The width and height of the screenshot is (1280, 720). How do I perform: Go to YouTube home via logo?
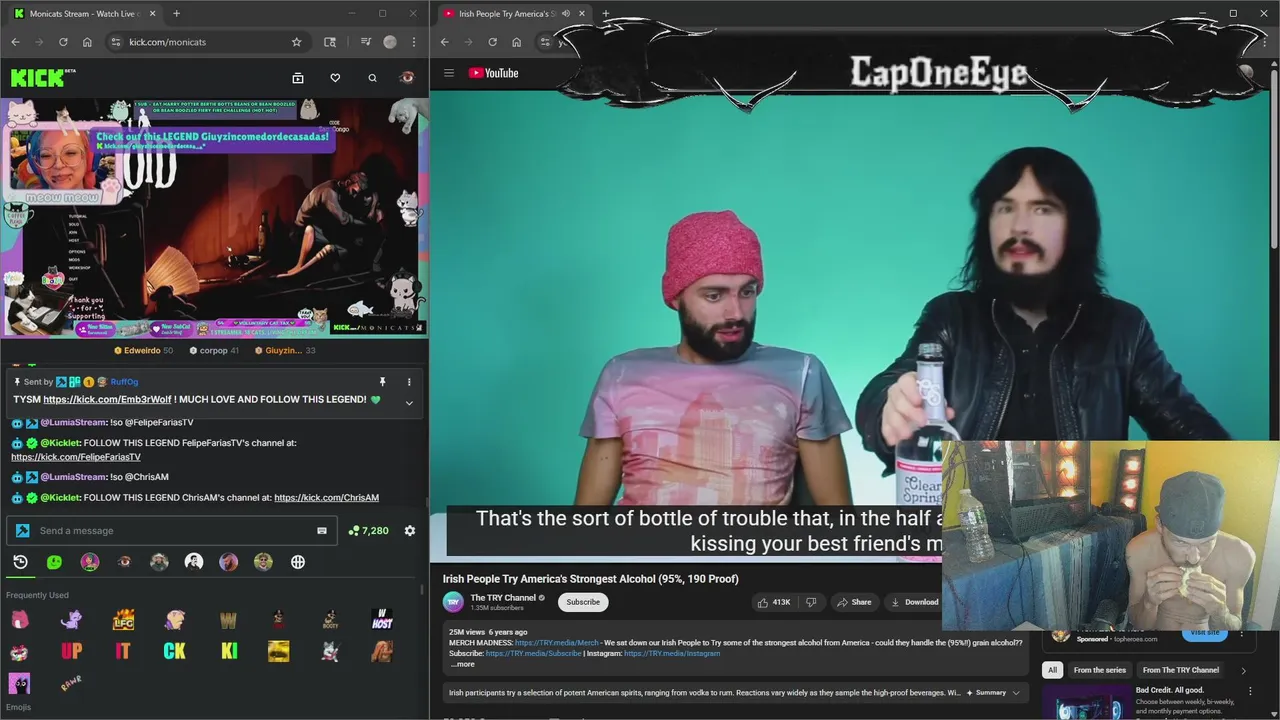pos(493,73)
